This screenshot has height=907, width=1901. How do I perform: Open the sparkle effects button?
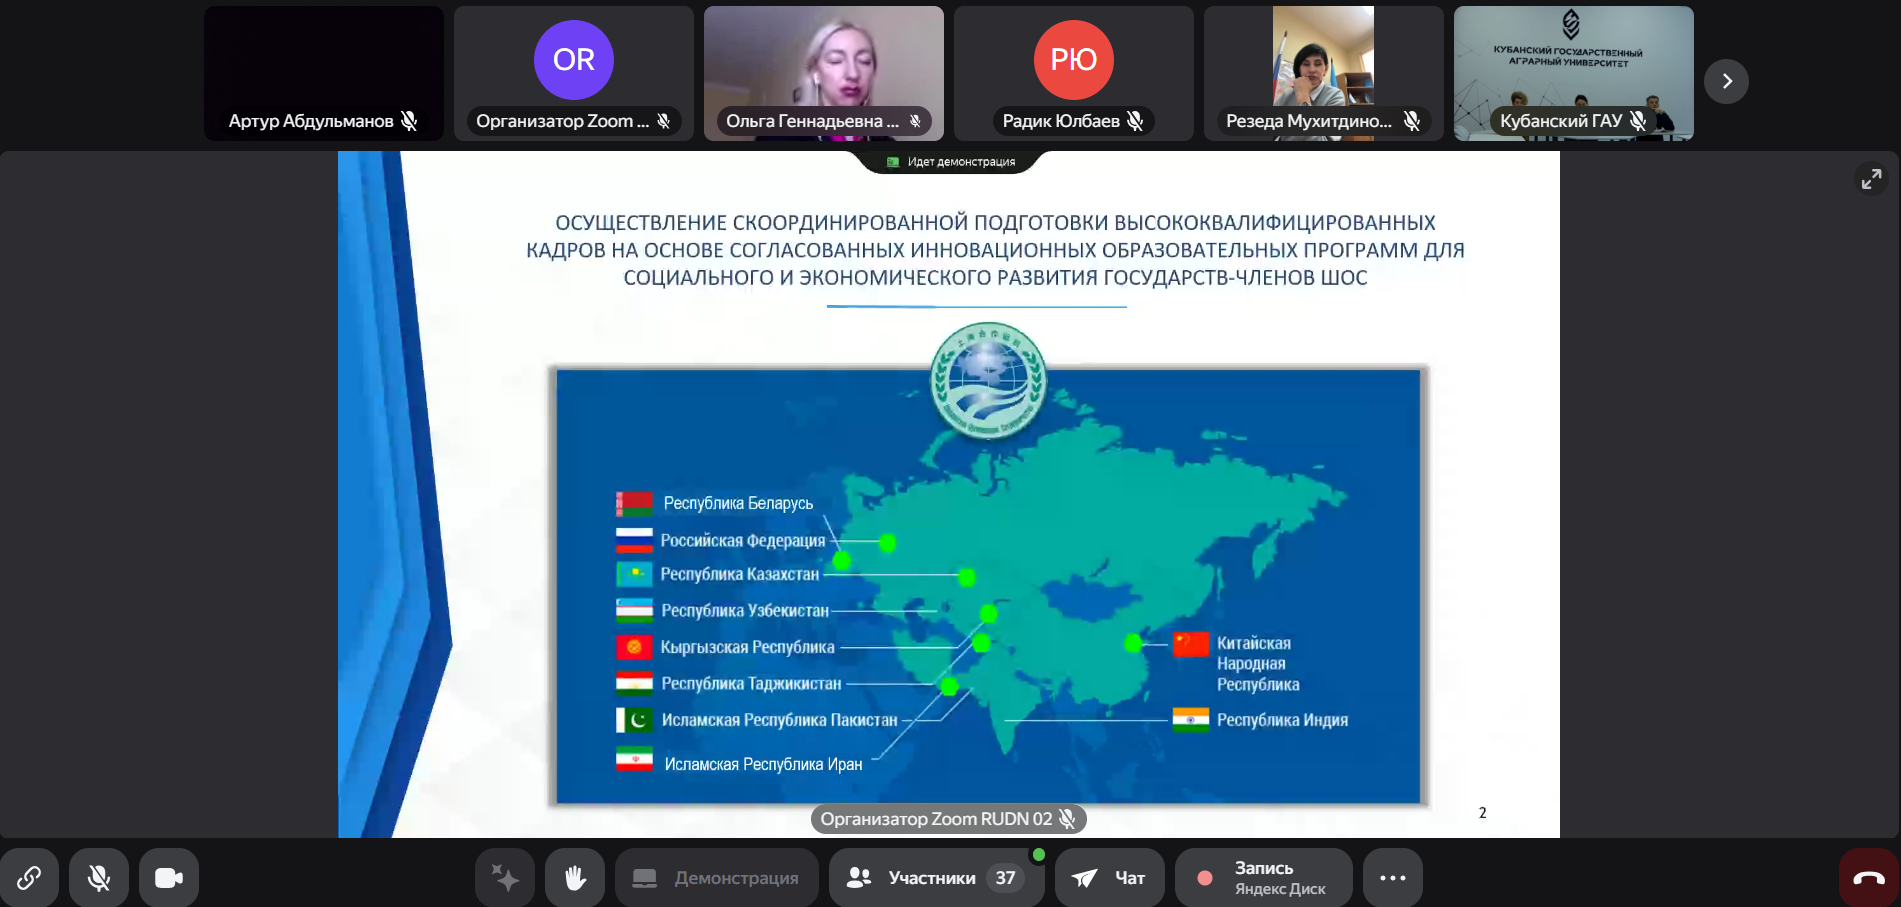click(505, 878)
